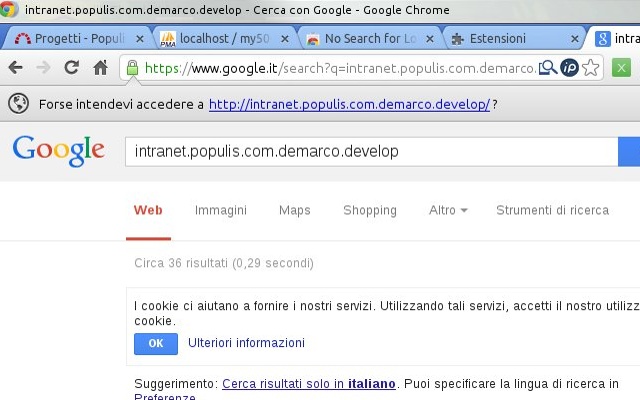Select the active intra Google tab
This screenshot has width=640, height=400.
(x=615, y=39)
